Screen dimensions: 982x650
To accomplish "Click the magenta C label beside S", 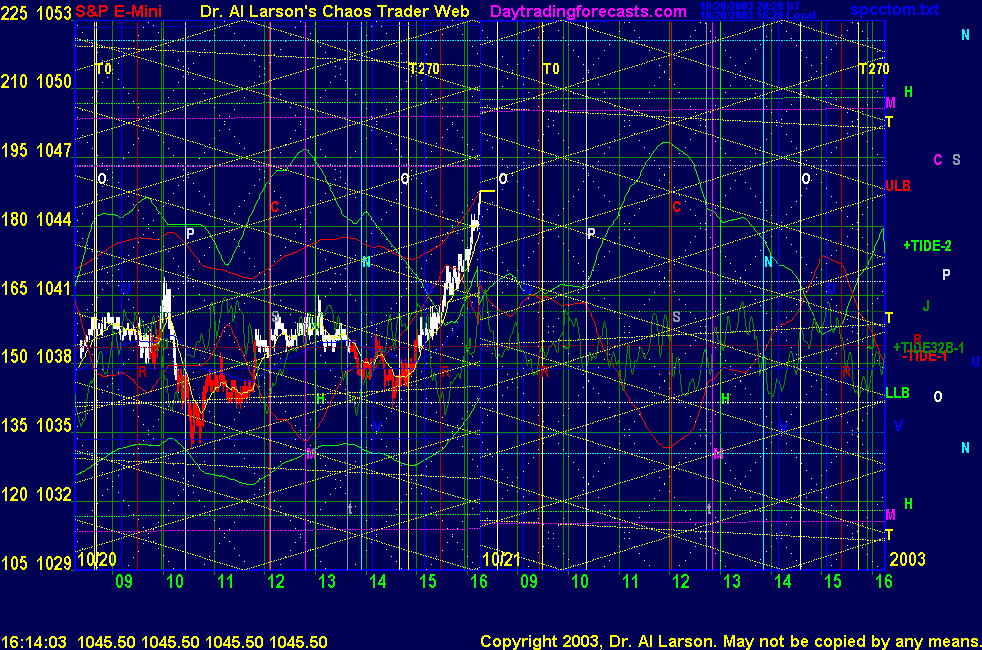I will 938,160.
